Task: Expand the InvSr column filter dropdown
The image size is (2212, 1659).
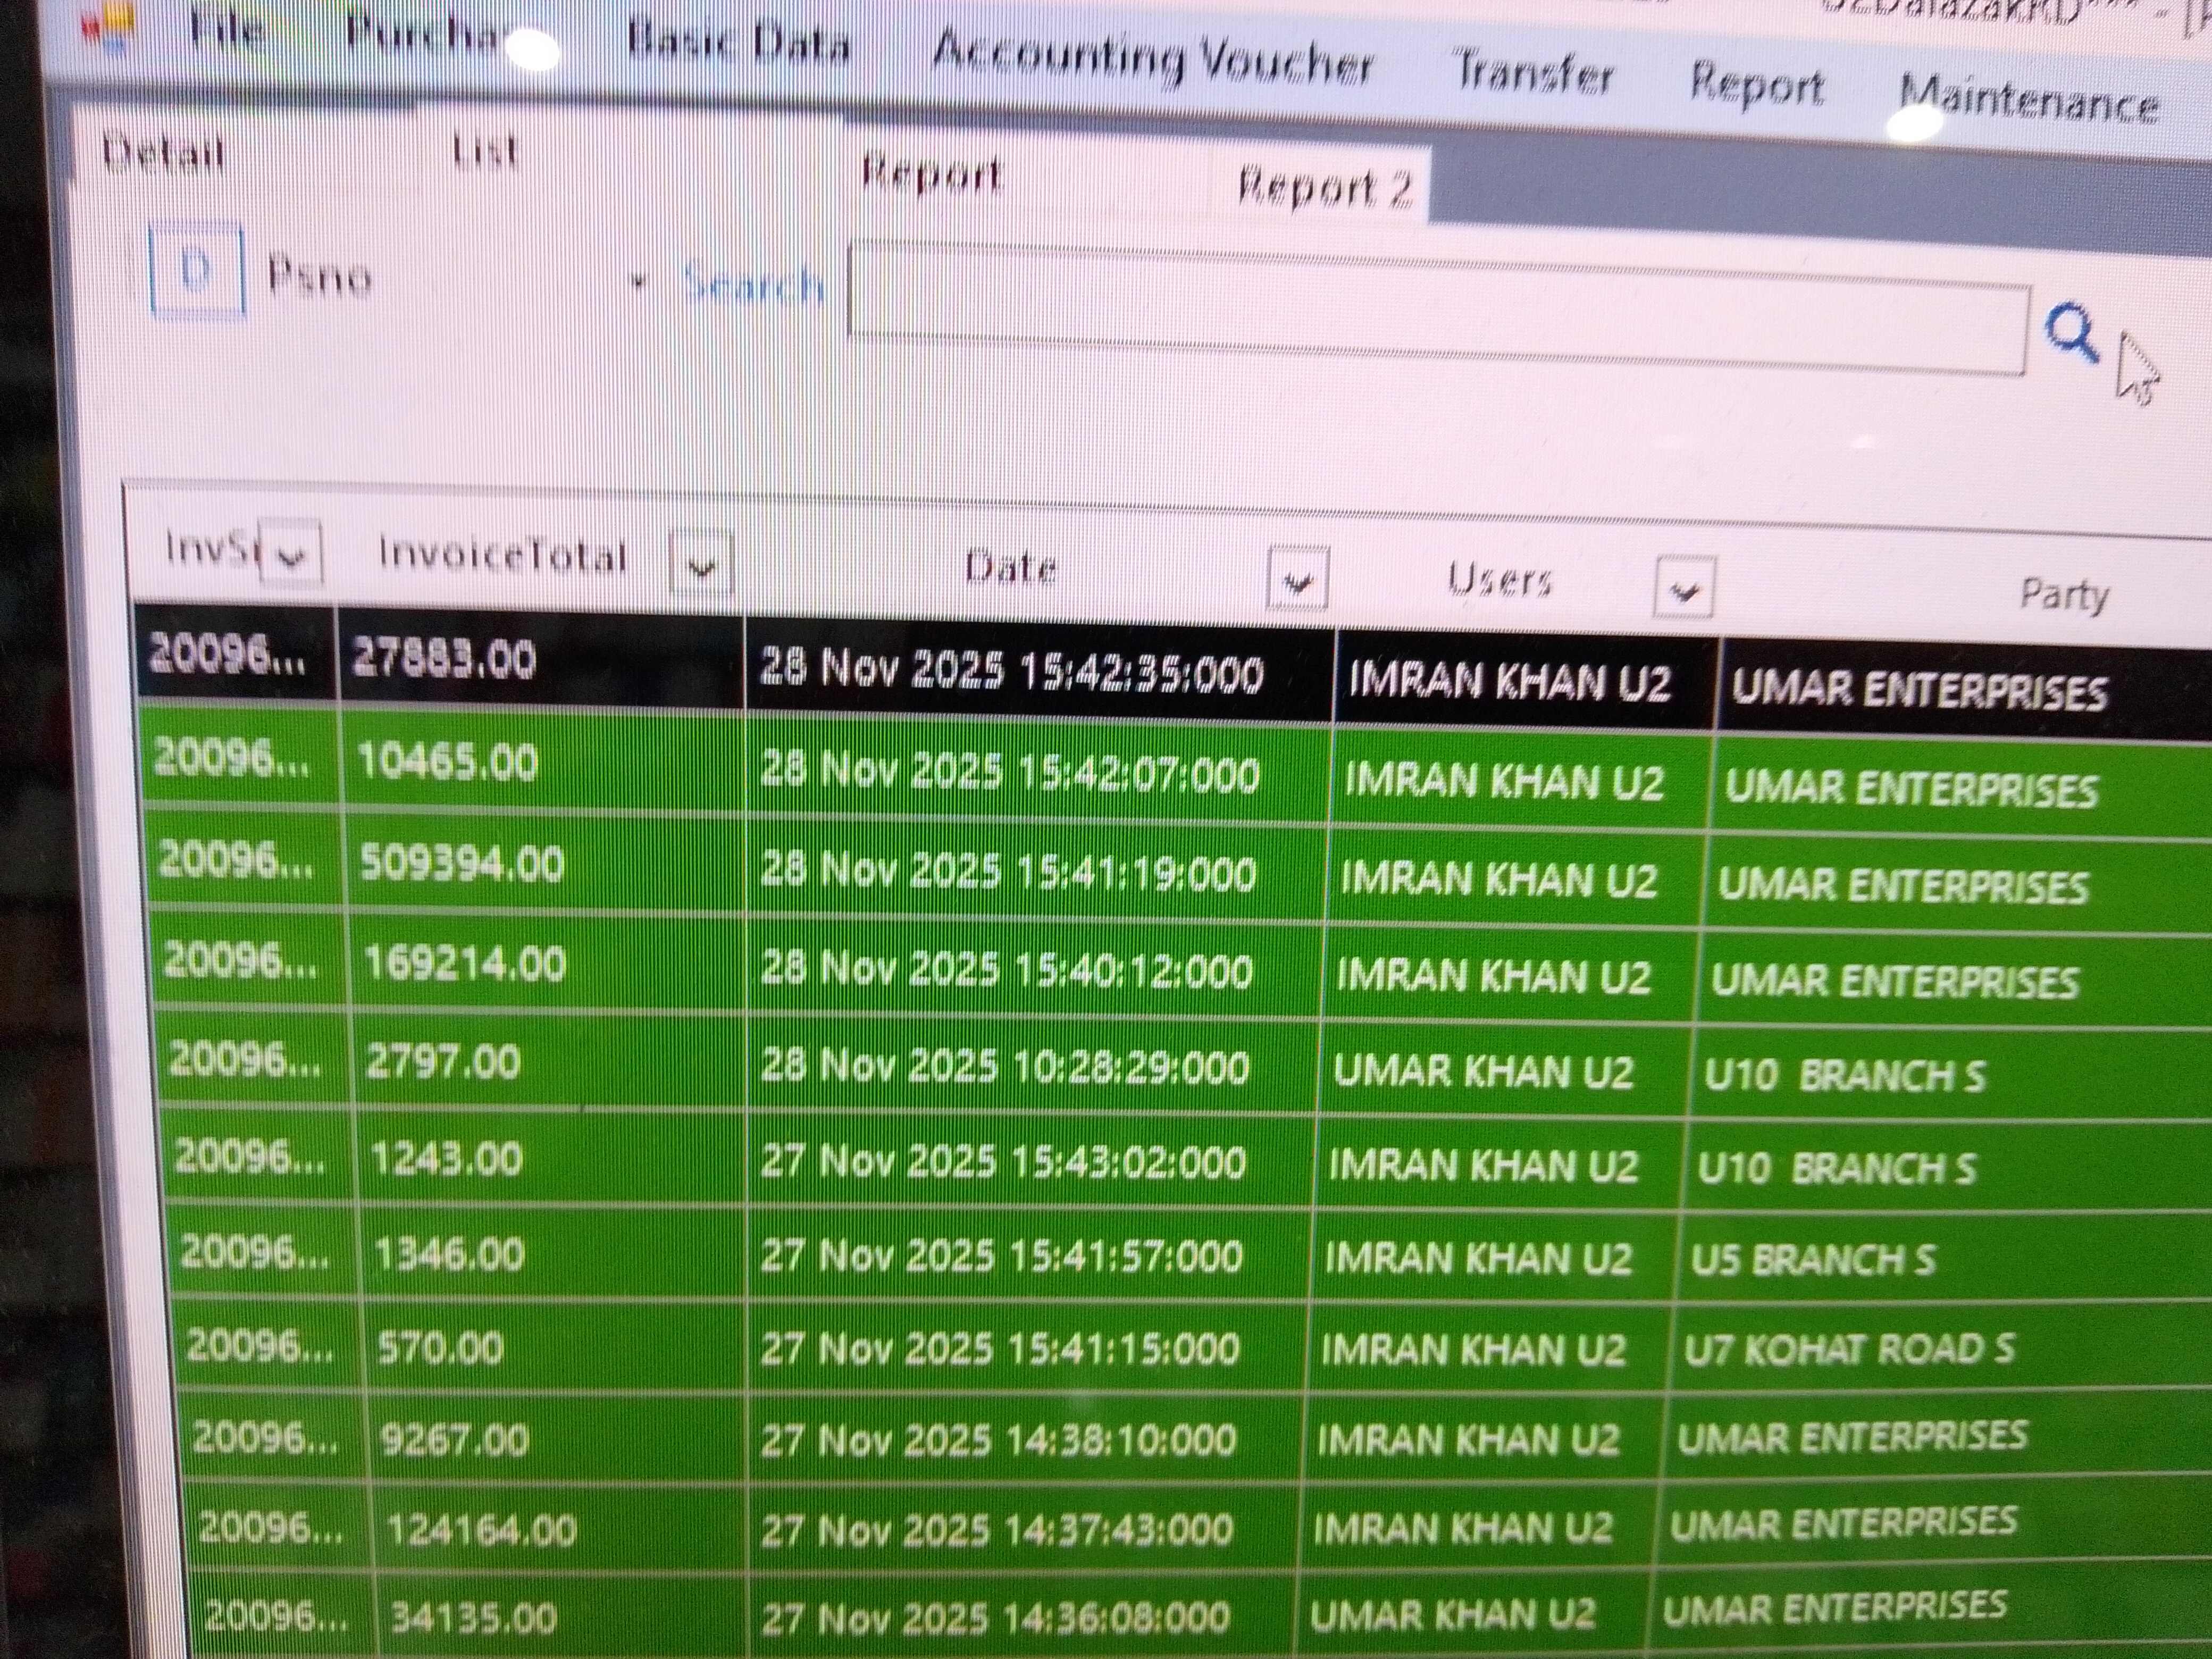Action: pos(290,553)
